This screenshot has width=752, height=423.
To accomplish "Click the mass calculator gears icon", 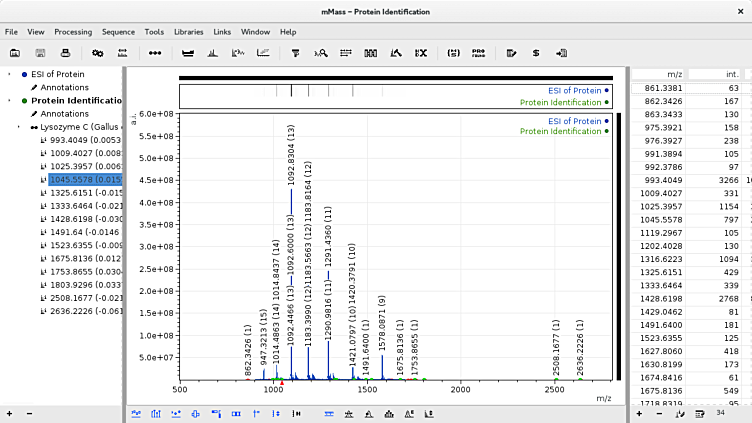I will (97, 52).
